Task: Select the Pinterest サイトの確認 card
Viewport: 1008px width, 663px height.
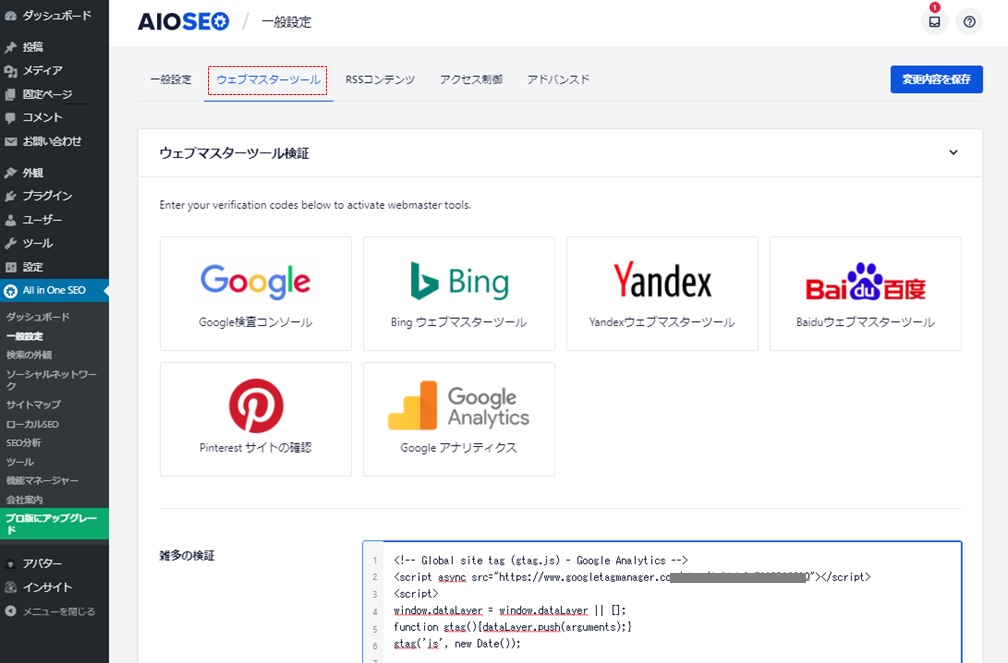Action: pos(256,419)
